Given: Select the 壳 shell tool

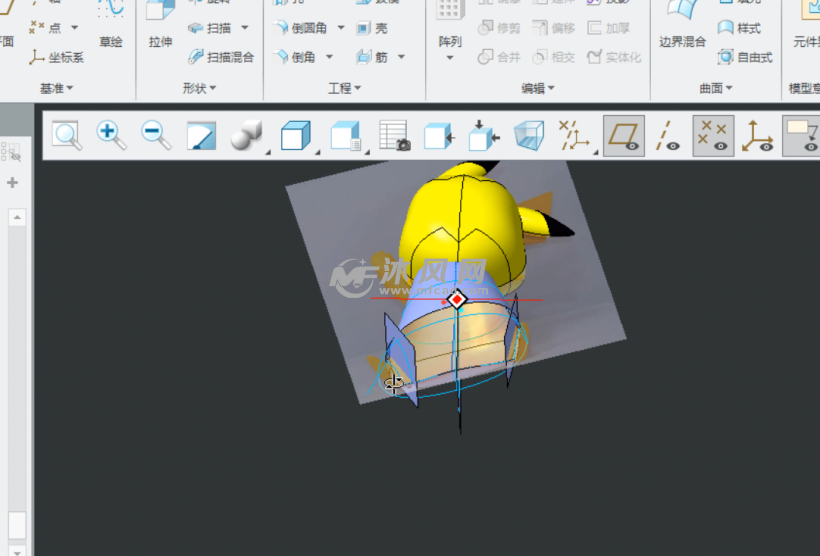Looking at the screenshot, I should [372, 28].
